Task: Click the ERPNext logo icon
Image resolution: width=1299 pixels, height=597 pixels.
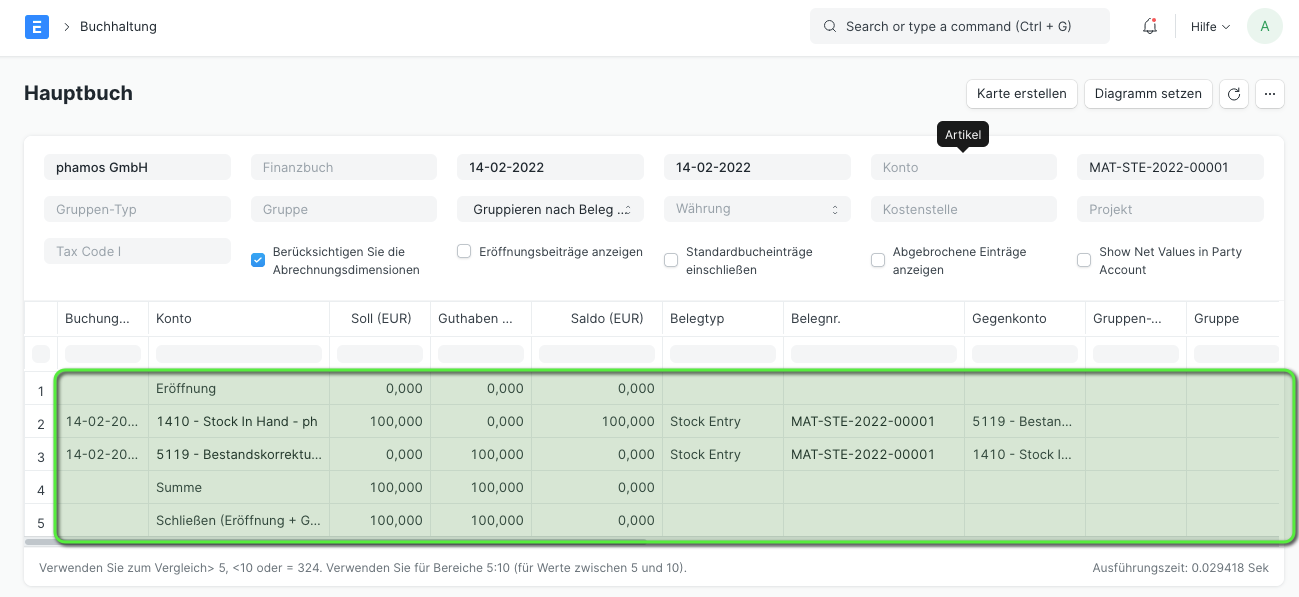Action: pos(36,27)
